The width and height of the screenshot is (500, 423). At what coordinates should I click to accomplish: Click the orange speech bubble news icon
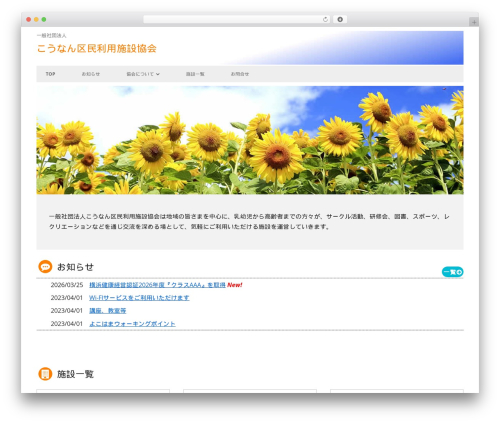(45, 267)
